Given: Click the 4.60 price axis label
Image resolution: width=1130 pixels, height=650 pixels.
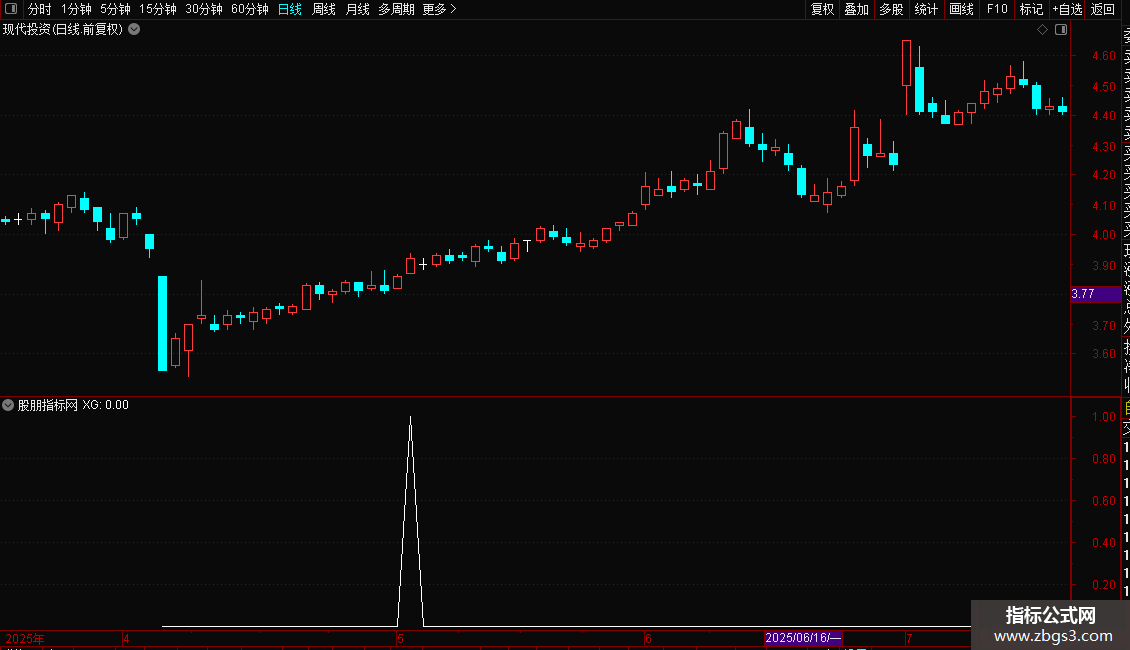Looking at the screenshot, I should click(x=1103, y=55).
